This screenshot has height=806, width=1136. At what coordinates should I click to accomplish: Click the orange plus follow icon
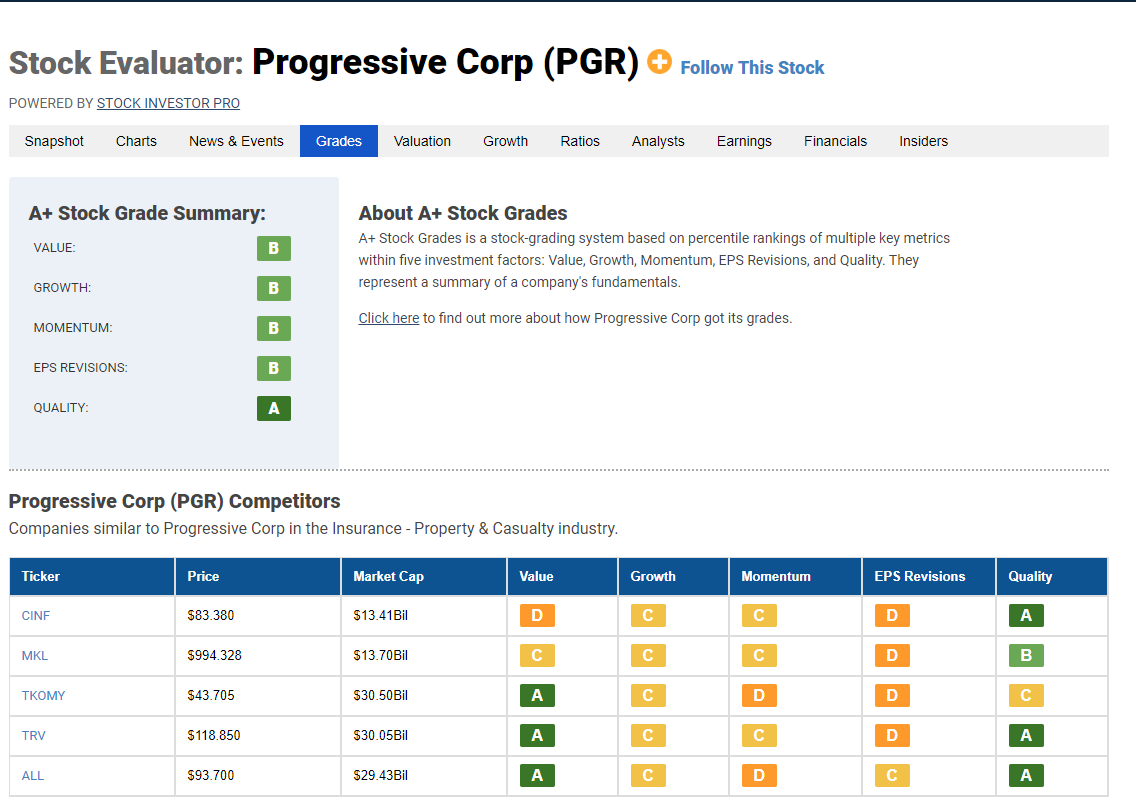[659, 62]
